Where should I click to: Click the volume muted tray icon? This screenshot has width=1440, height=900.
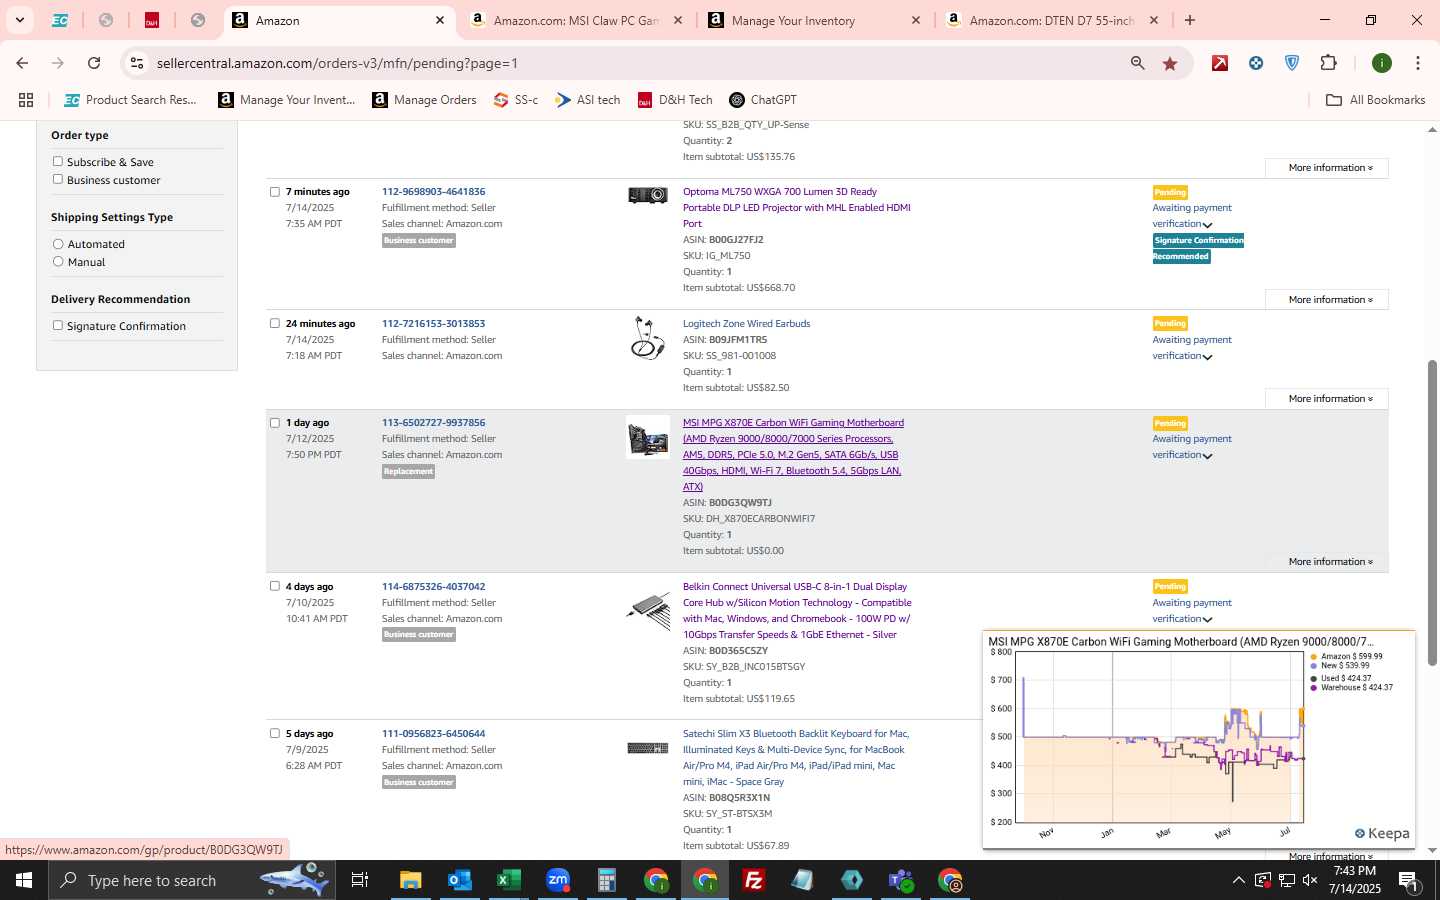point(1310,880)
